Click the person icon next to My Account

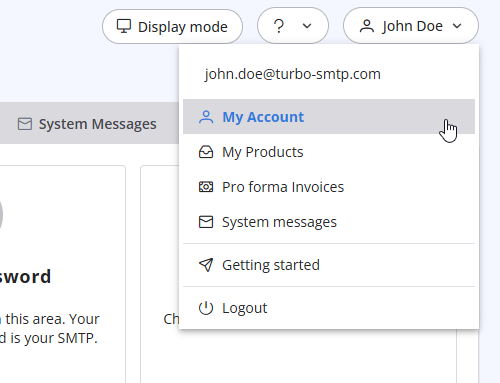[x=206, y=117]
